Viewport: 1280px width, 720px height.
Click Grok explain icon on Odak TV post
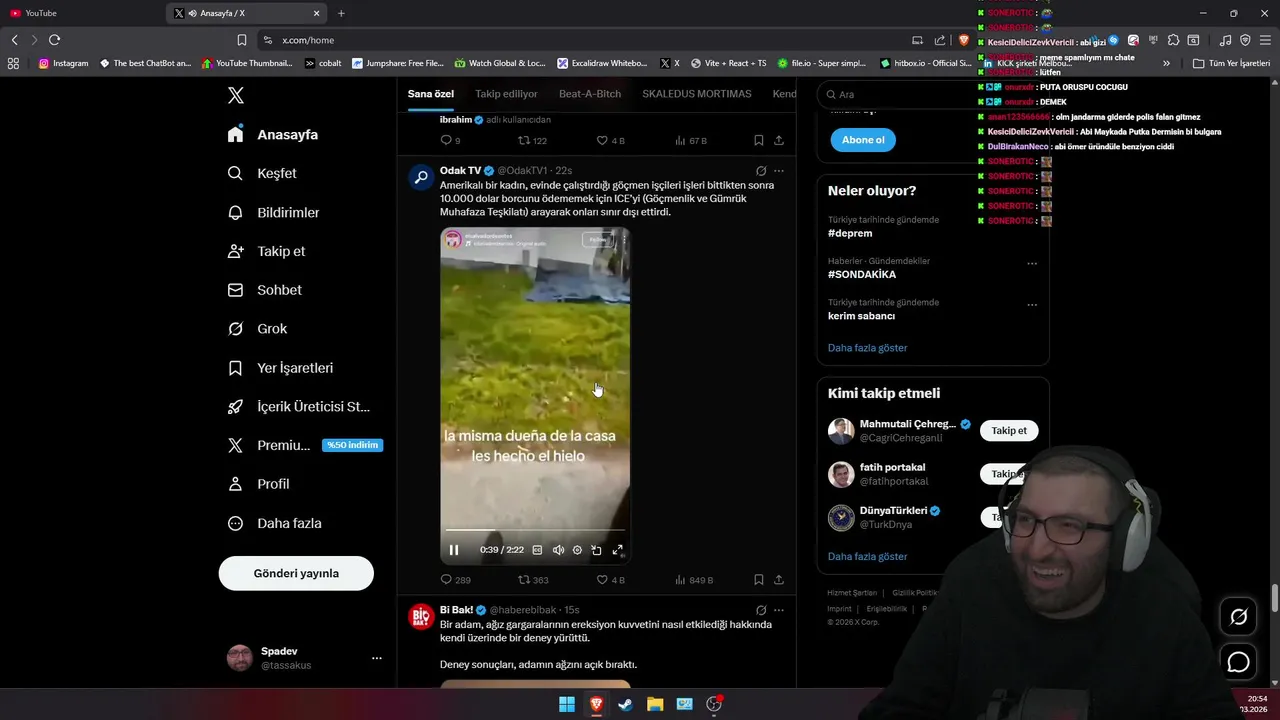click(x=761, y=171)
